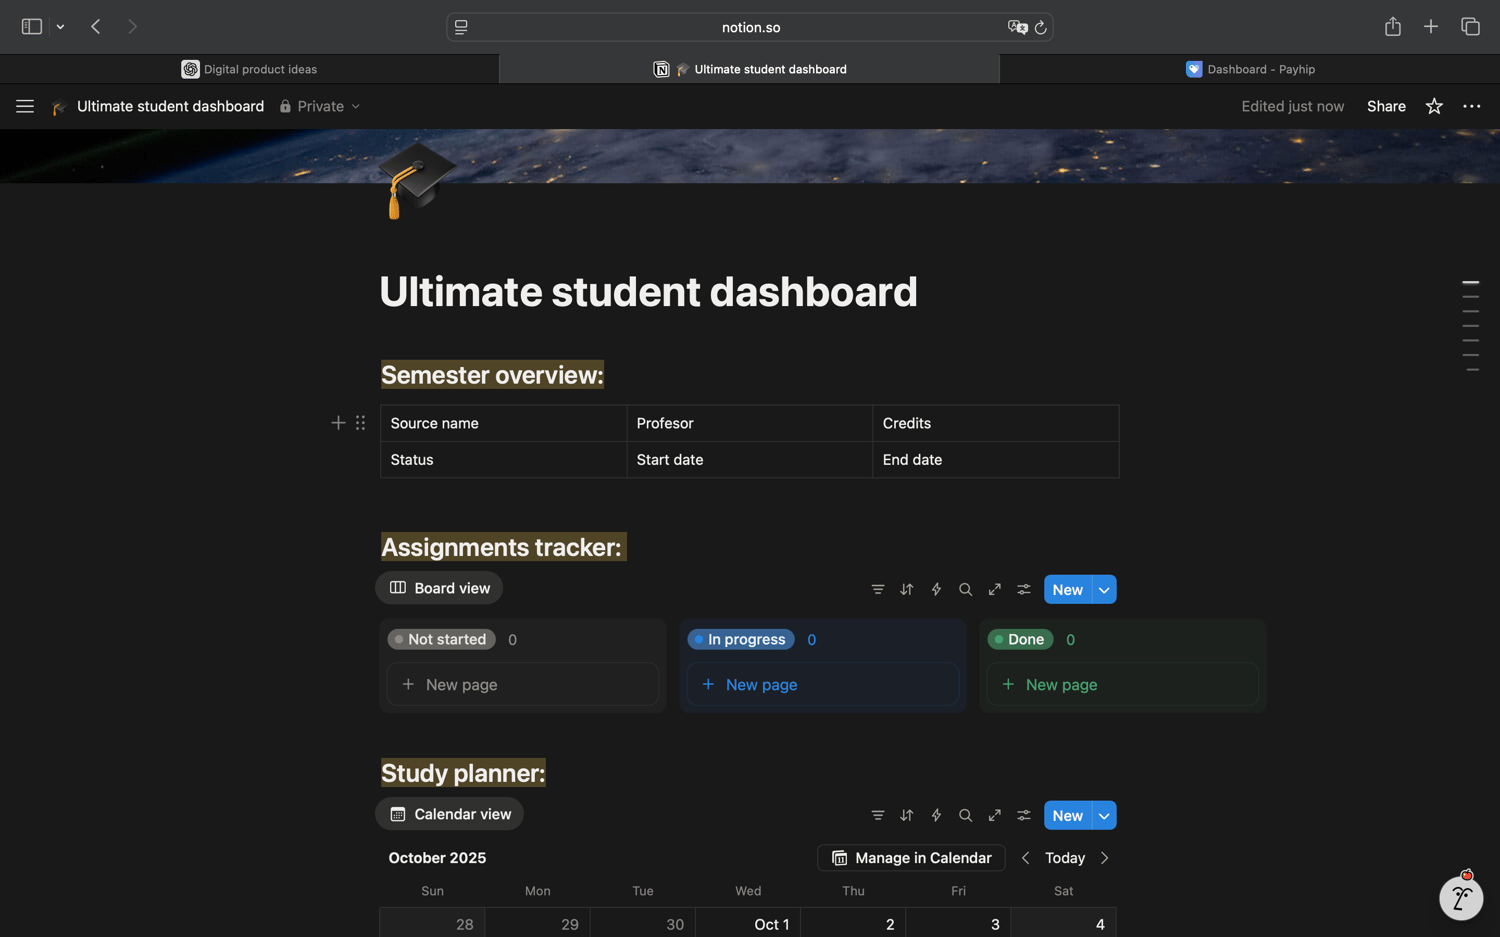This screenshot has height=937, width=1500.
Task: Favorite this page with the star
Action: (1434, 107)
